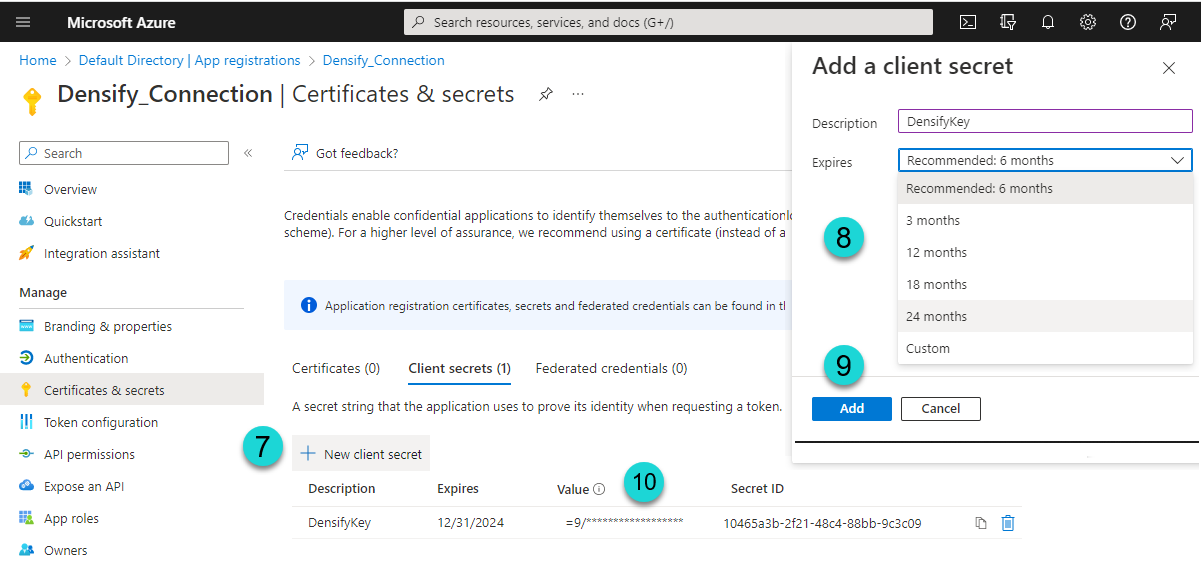Image resolution: width=1201 pixels, height=566 pixels.
Task: Choose 12 months expiry option
Action: tap(1045, 252)
